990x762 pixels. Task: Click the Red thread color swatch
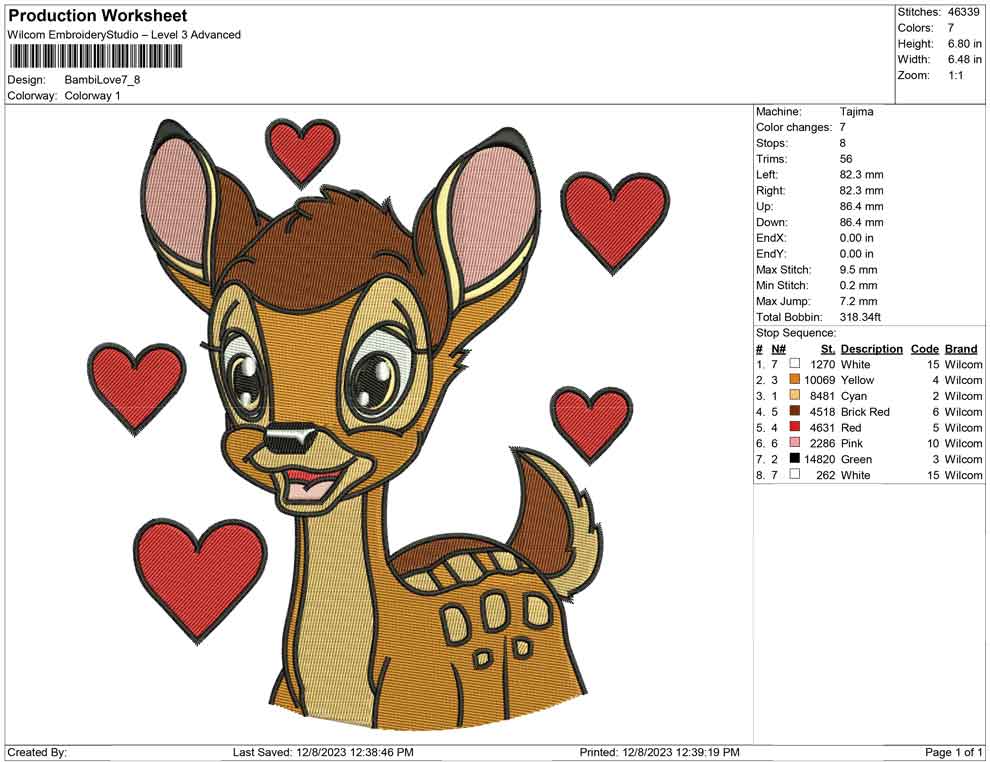(x=795, y=427)
